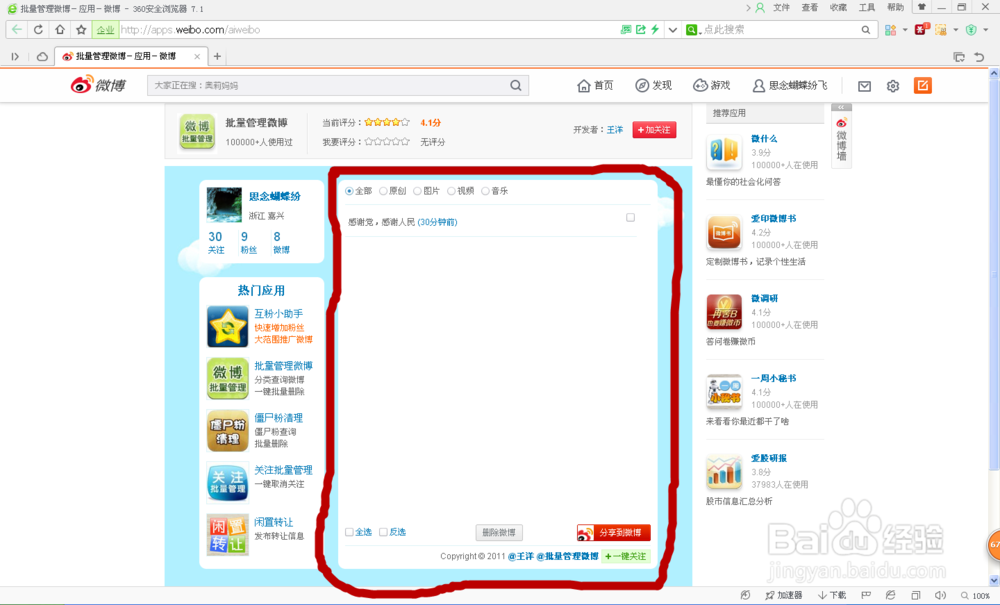1000x605 pixels.
Task: Tick the 全选 checkbox
Action: [349, 532]
